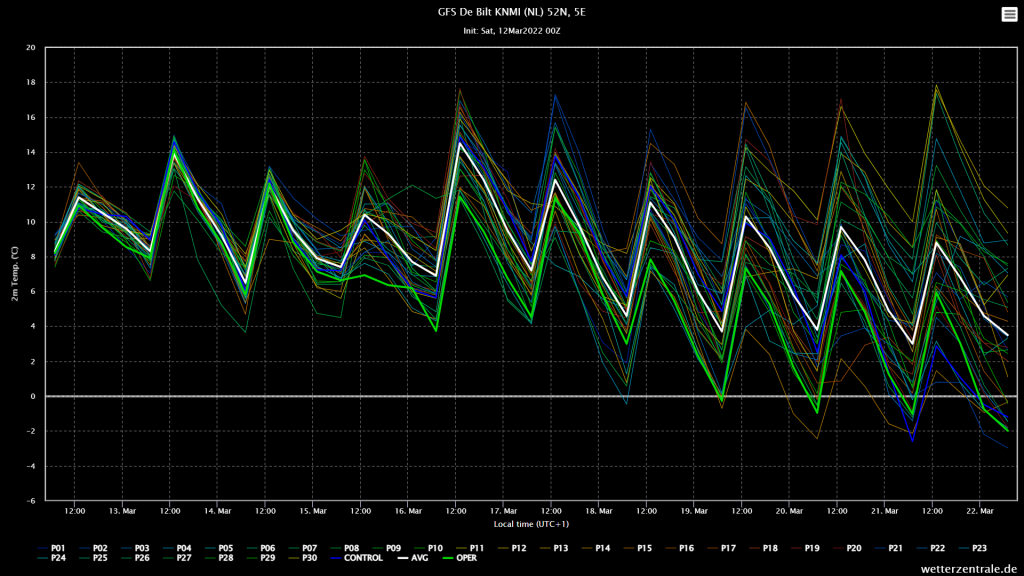
Task: Toggle legend entry P05
Action: coord(218,549)
